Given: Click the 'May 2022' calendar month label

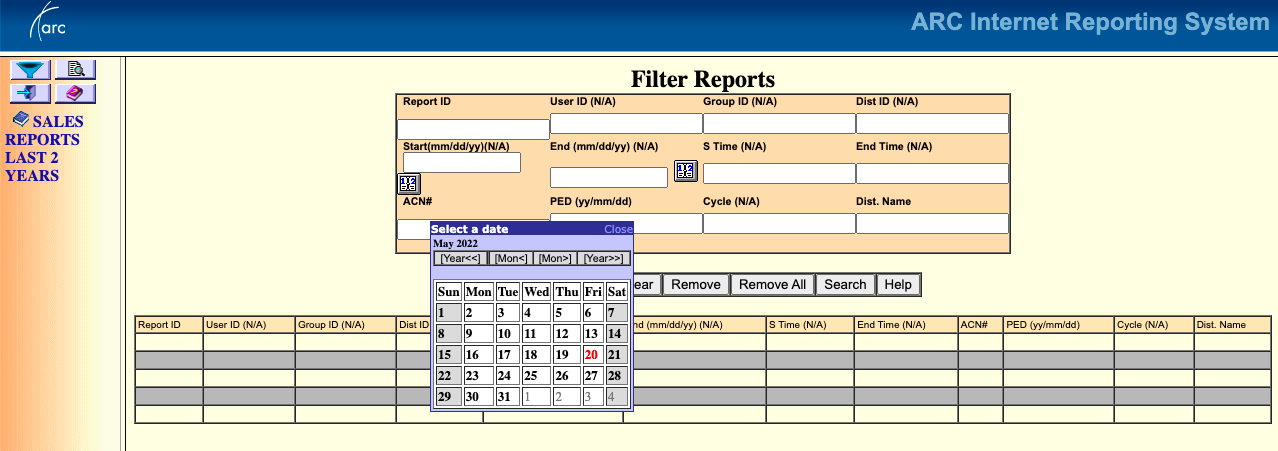Looking at the screenshot, I should click(456, 243).
